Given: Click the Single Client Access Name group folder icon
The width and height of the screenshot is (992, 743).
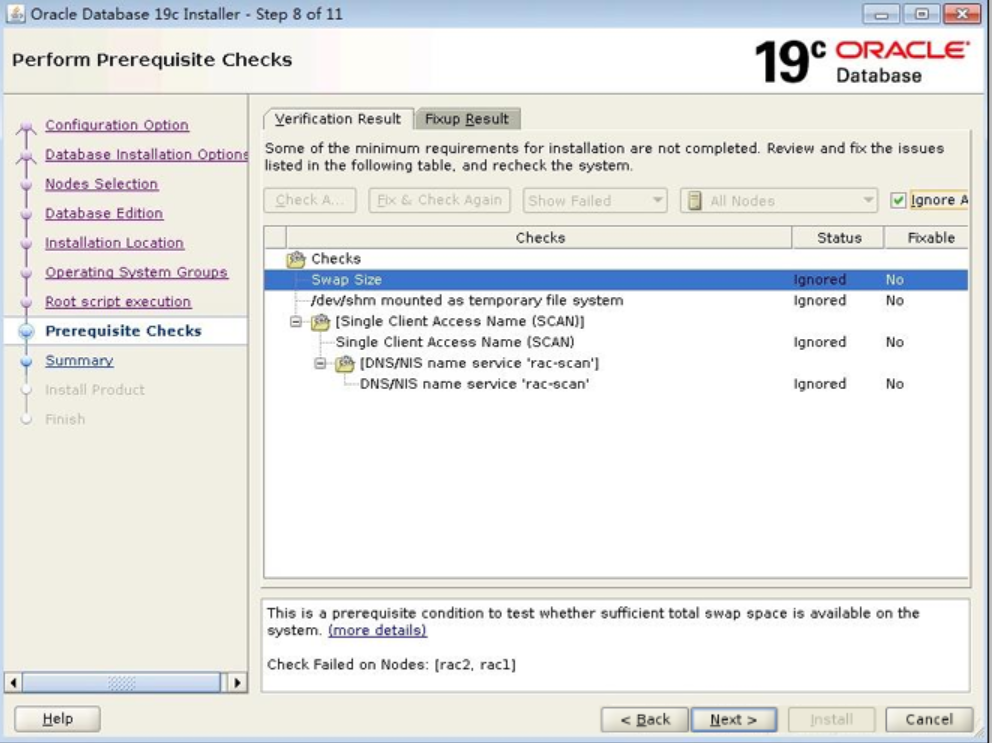Looking at the screenshot, I should click(320, 322).
